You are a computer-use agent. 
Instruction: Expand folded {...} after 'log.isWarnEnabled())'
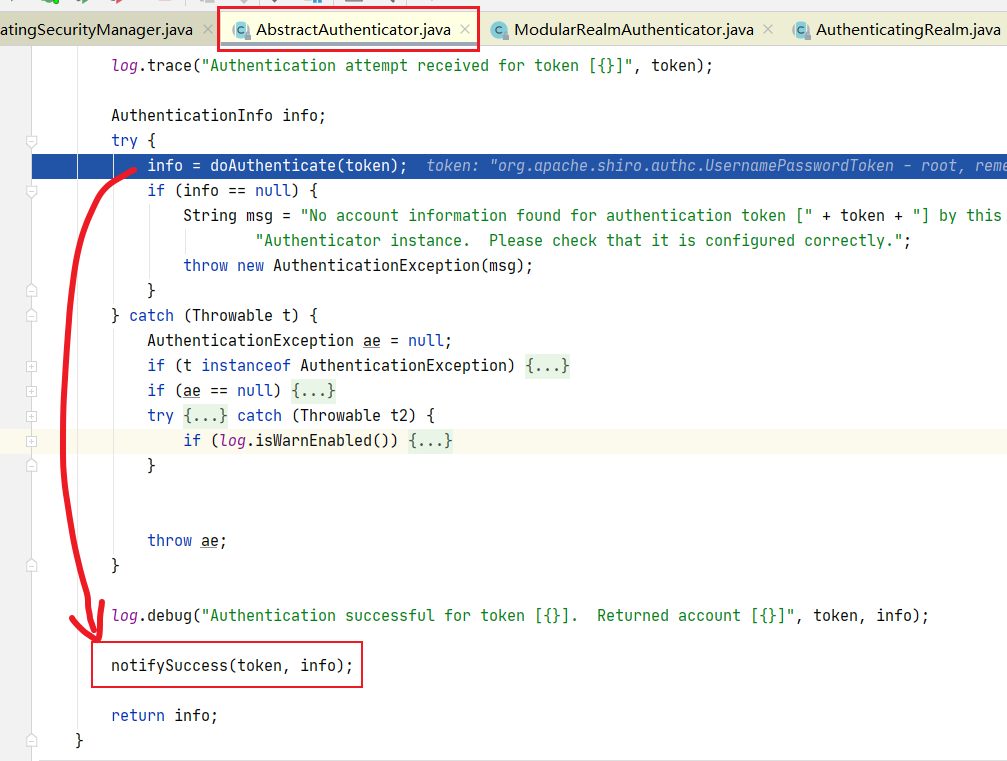(x=430, y=441)
